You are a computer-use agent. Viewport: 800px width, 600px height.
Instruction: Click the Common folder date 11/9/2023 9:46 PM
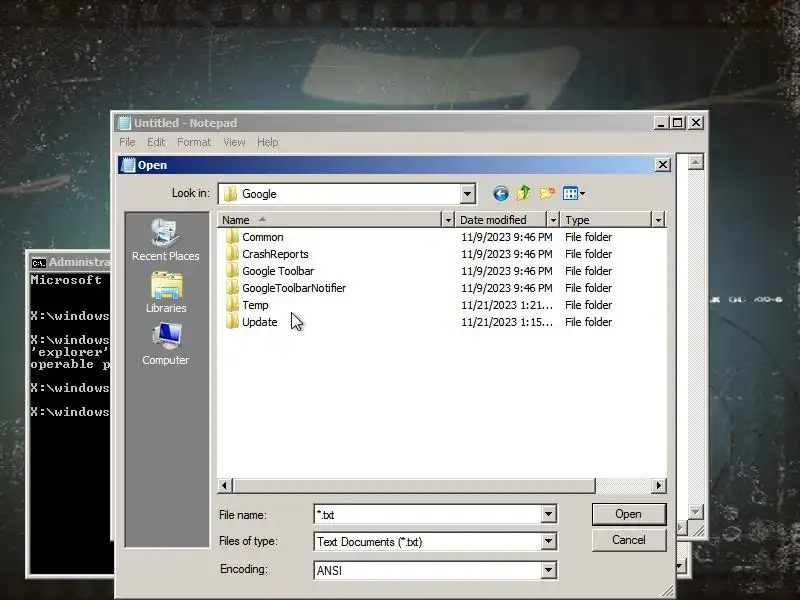point(507,237)
